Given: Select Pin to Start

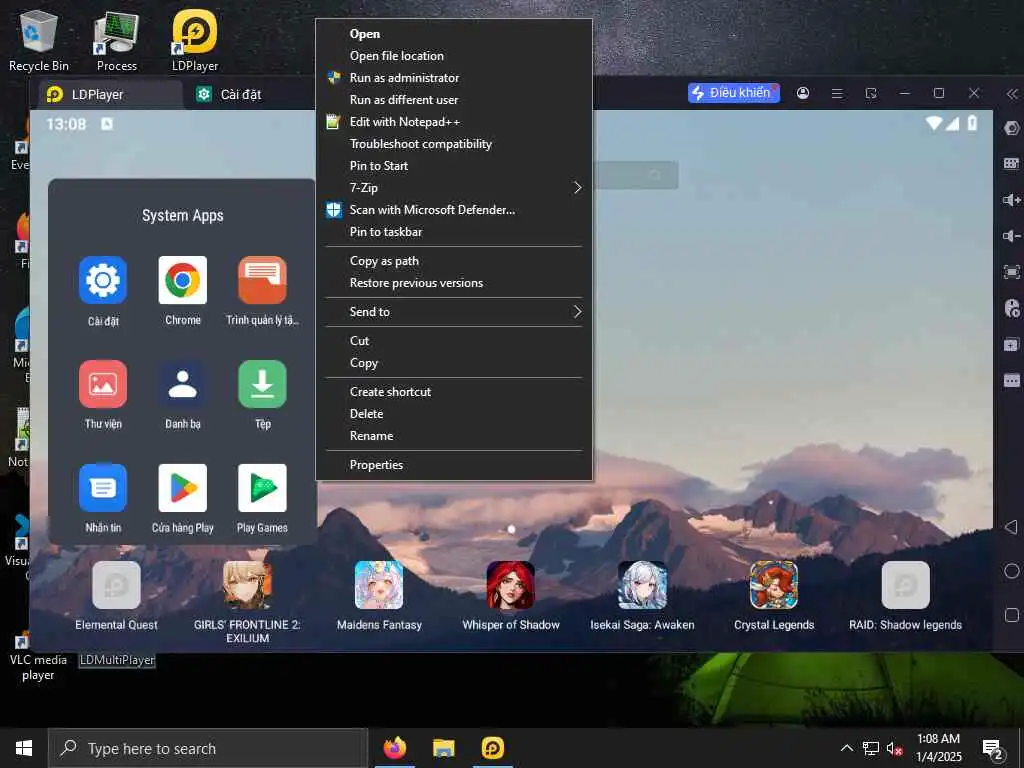Looking at the screenshot, I should 454,166.
